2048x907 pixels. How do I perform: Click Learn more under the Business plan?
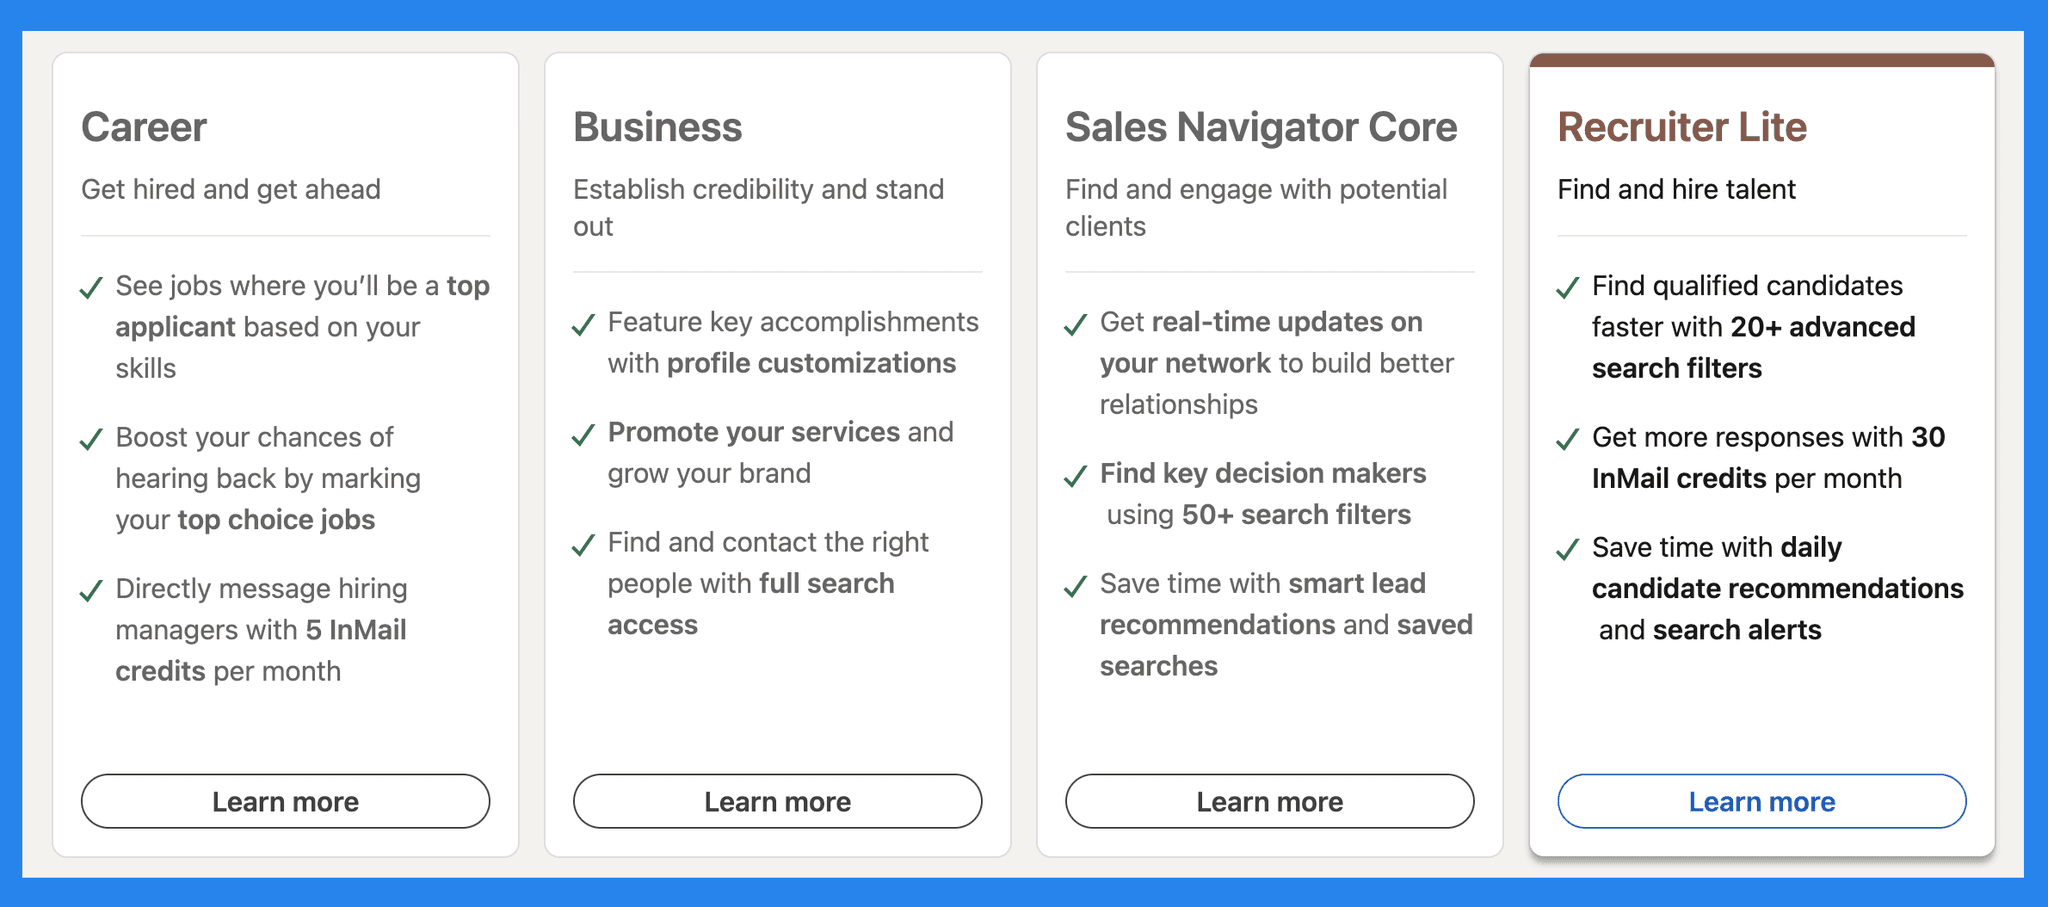(x=777, y=801)
